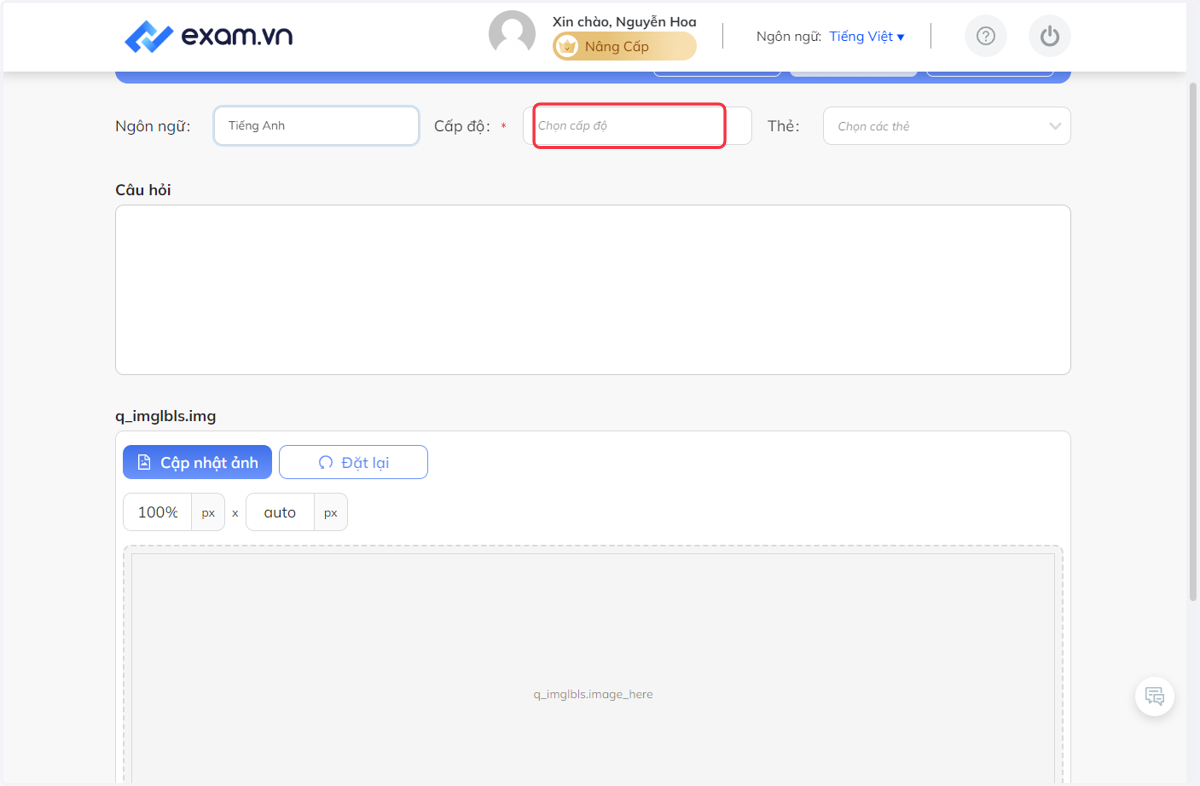Click the Cập nhật ảnh button

[x=197, y=462]
